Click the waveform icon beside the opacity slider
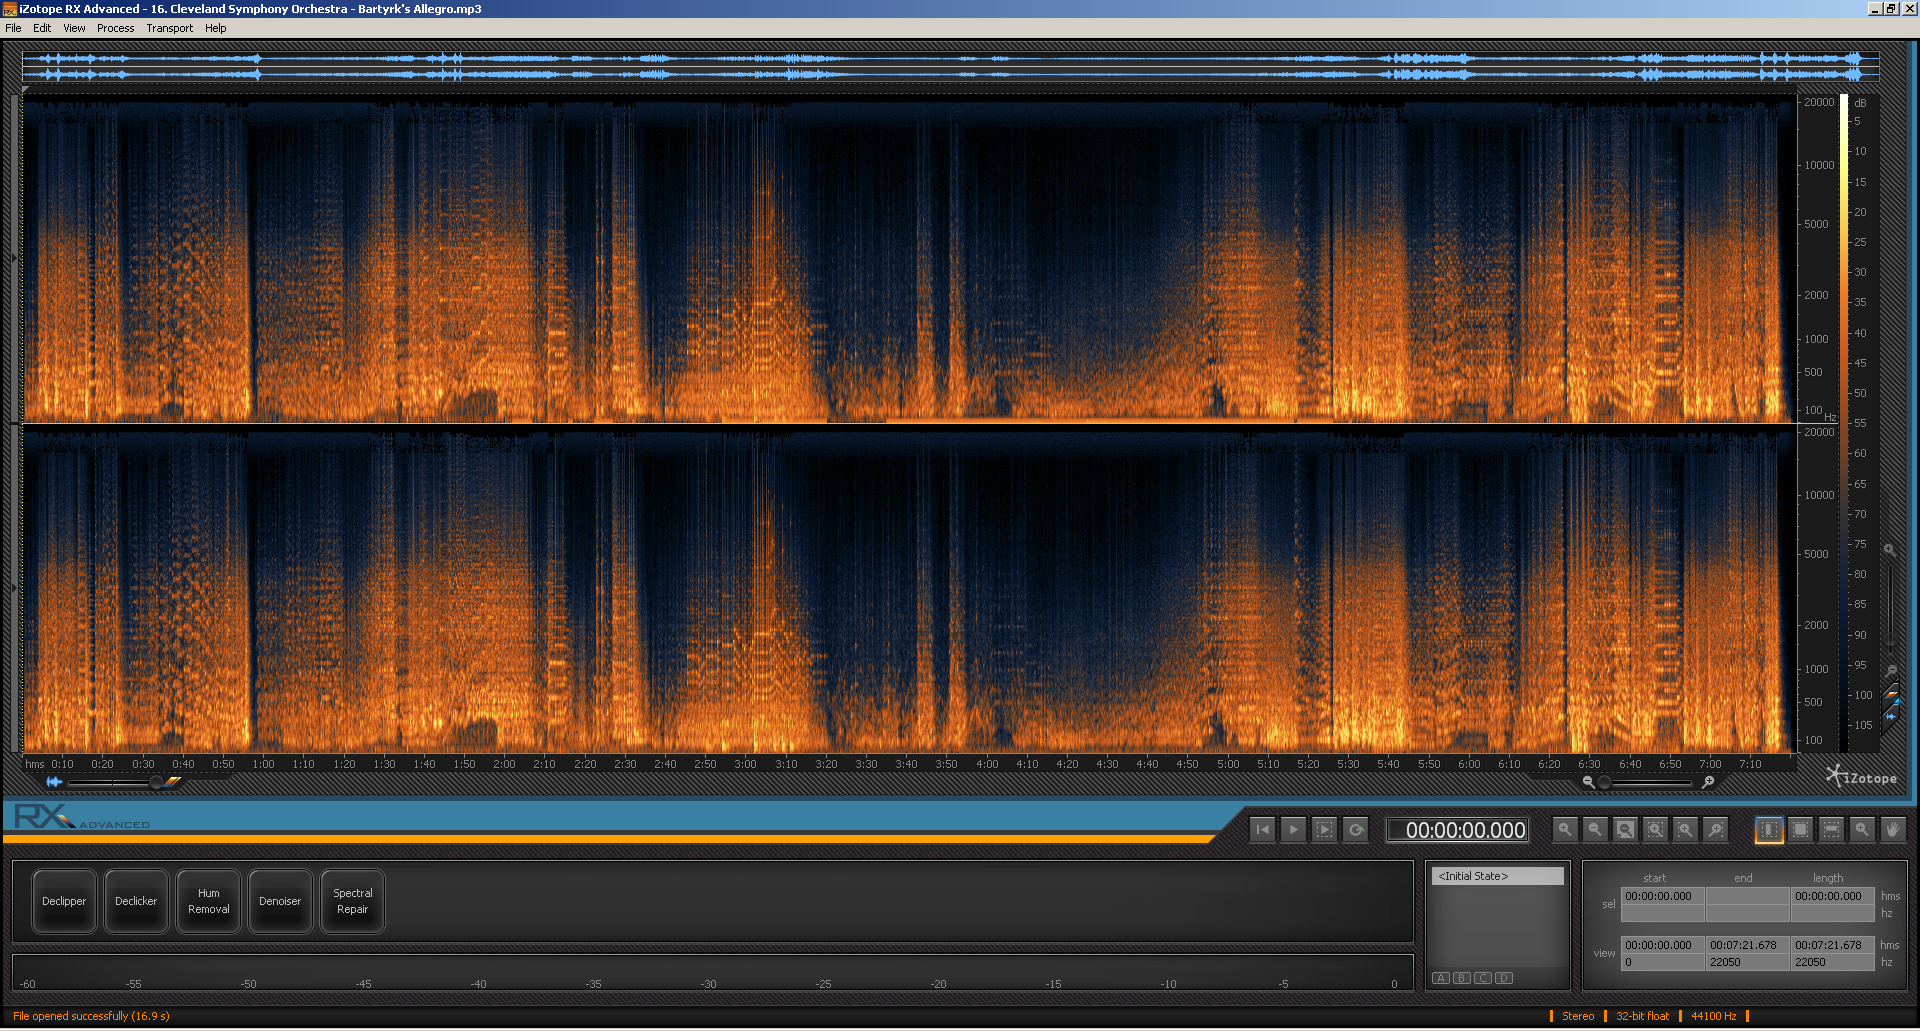Screen dimensions: 1920x1031 click(x=54, y=782)
